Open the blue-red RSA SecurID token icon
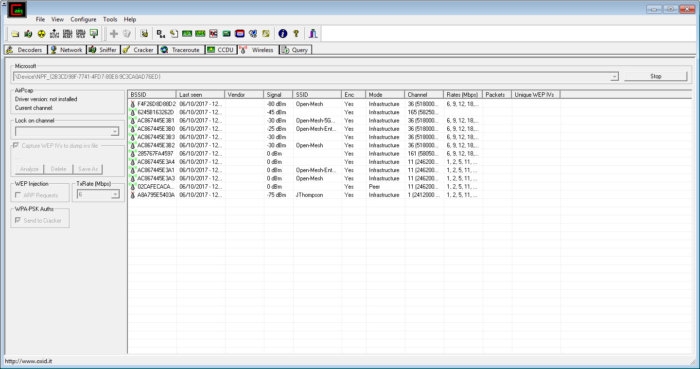Viewport: 700px width, 369px height. (x=240, y=33)
